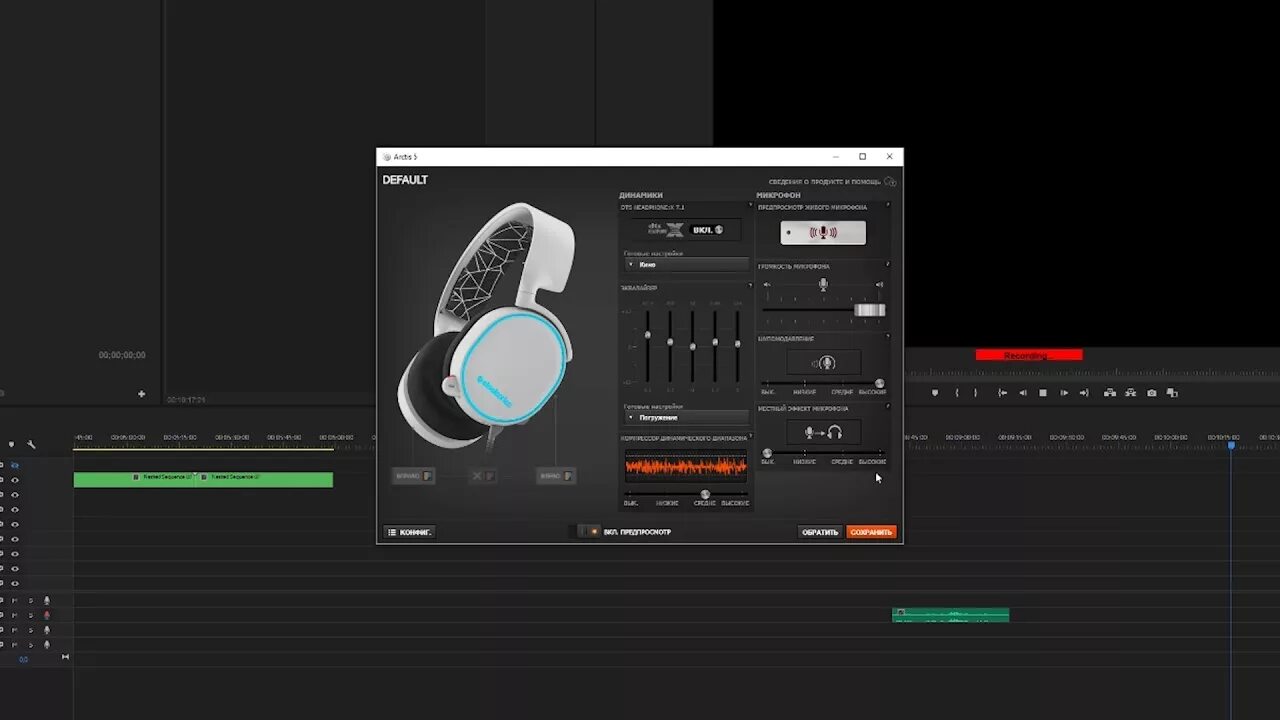The width and height of the screenshot is (1280, 720).
Task: Click the timeline marker icon beside wrench
Action: point(12,444)
